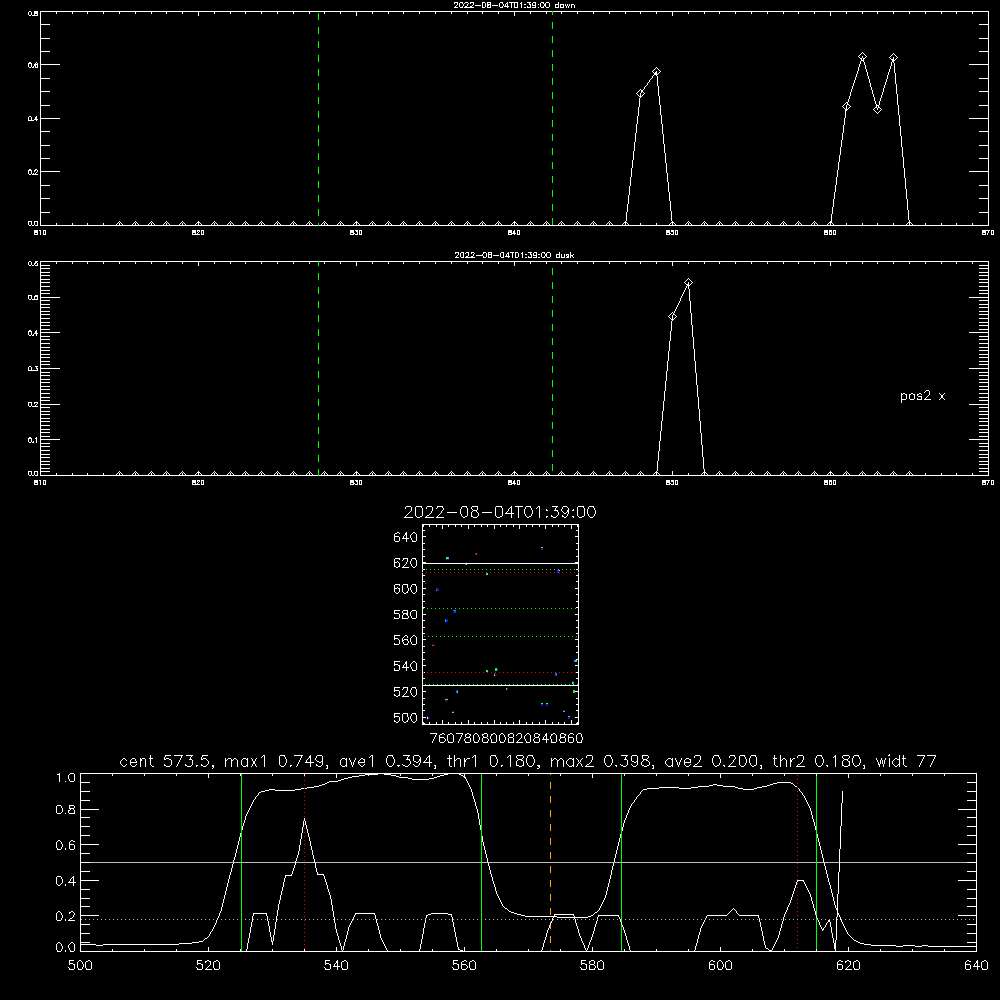This screenshot has width=1000, height=1000.
Task: Click the blue dotted threshold line in bottom plot
Action: tap(528, 920)
